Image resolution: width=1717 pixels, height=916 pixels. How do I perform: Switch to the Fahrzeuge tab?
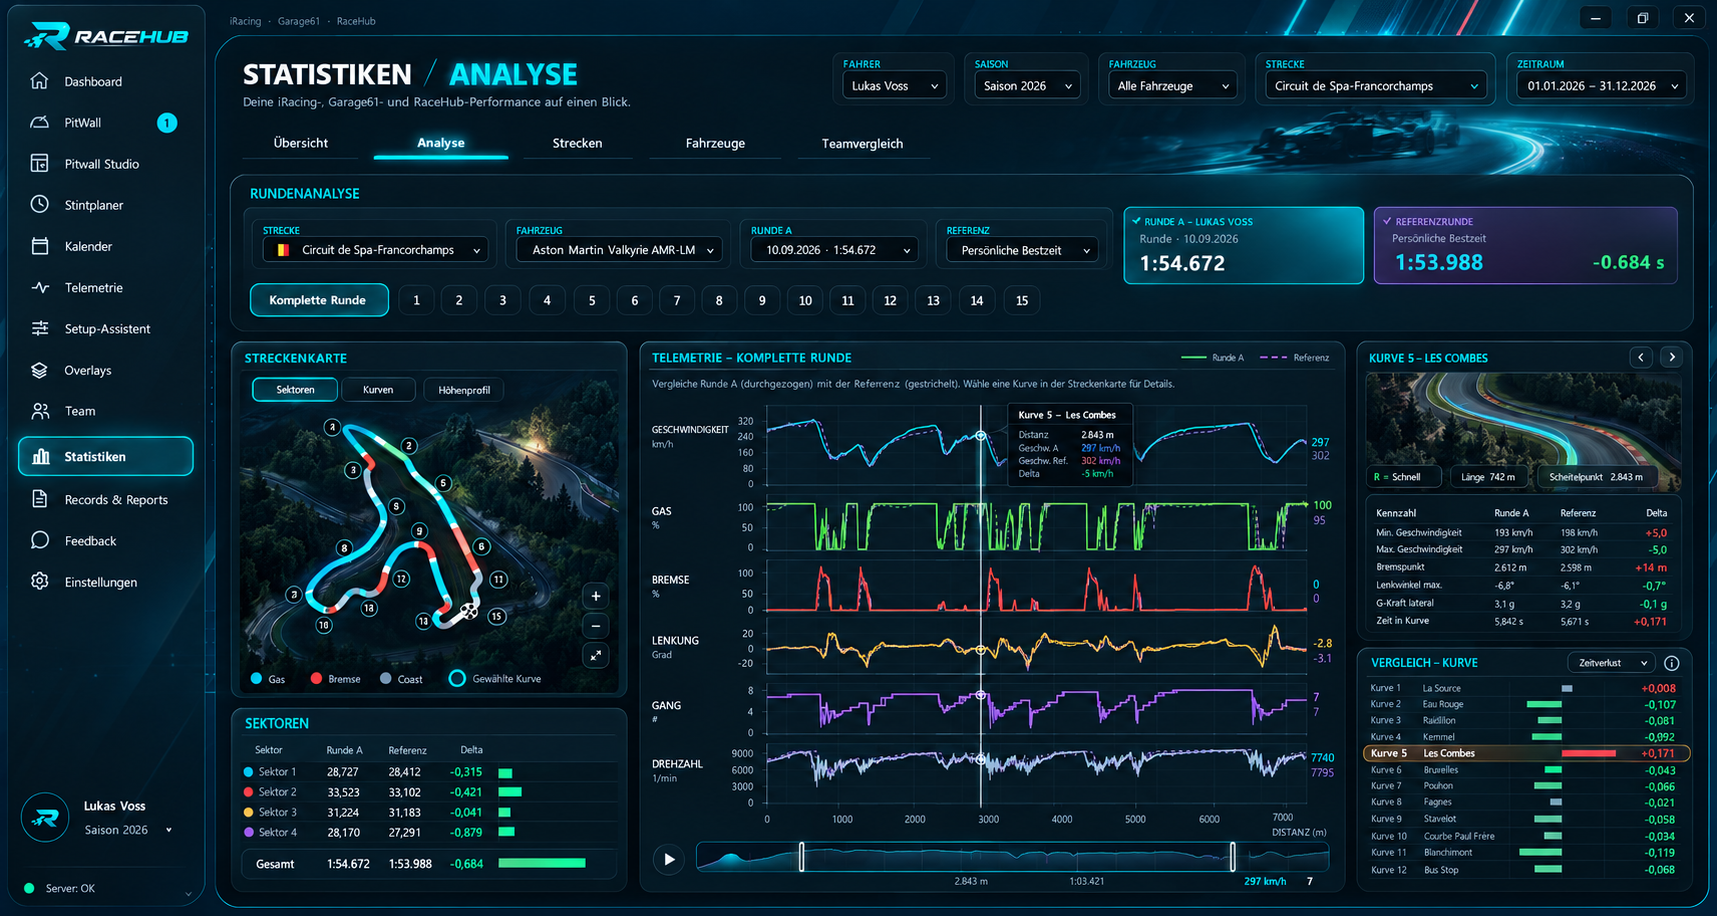click(715, 143)
